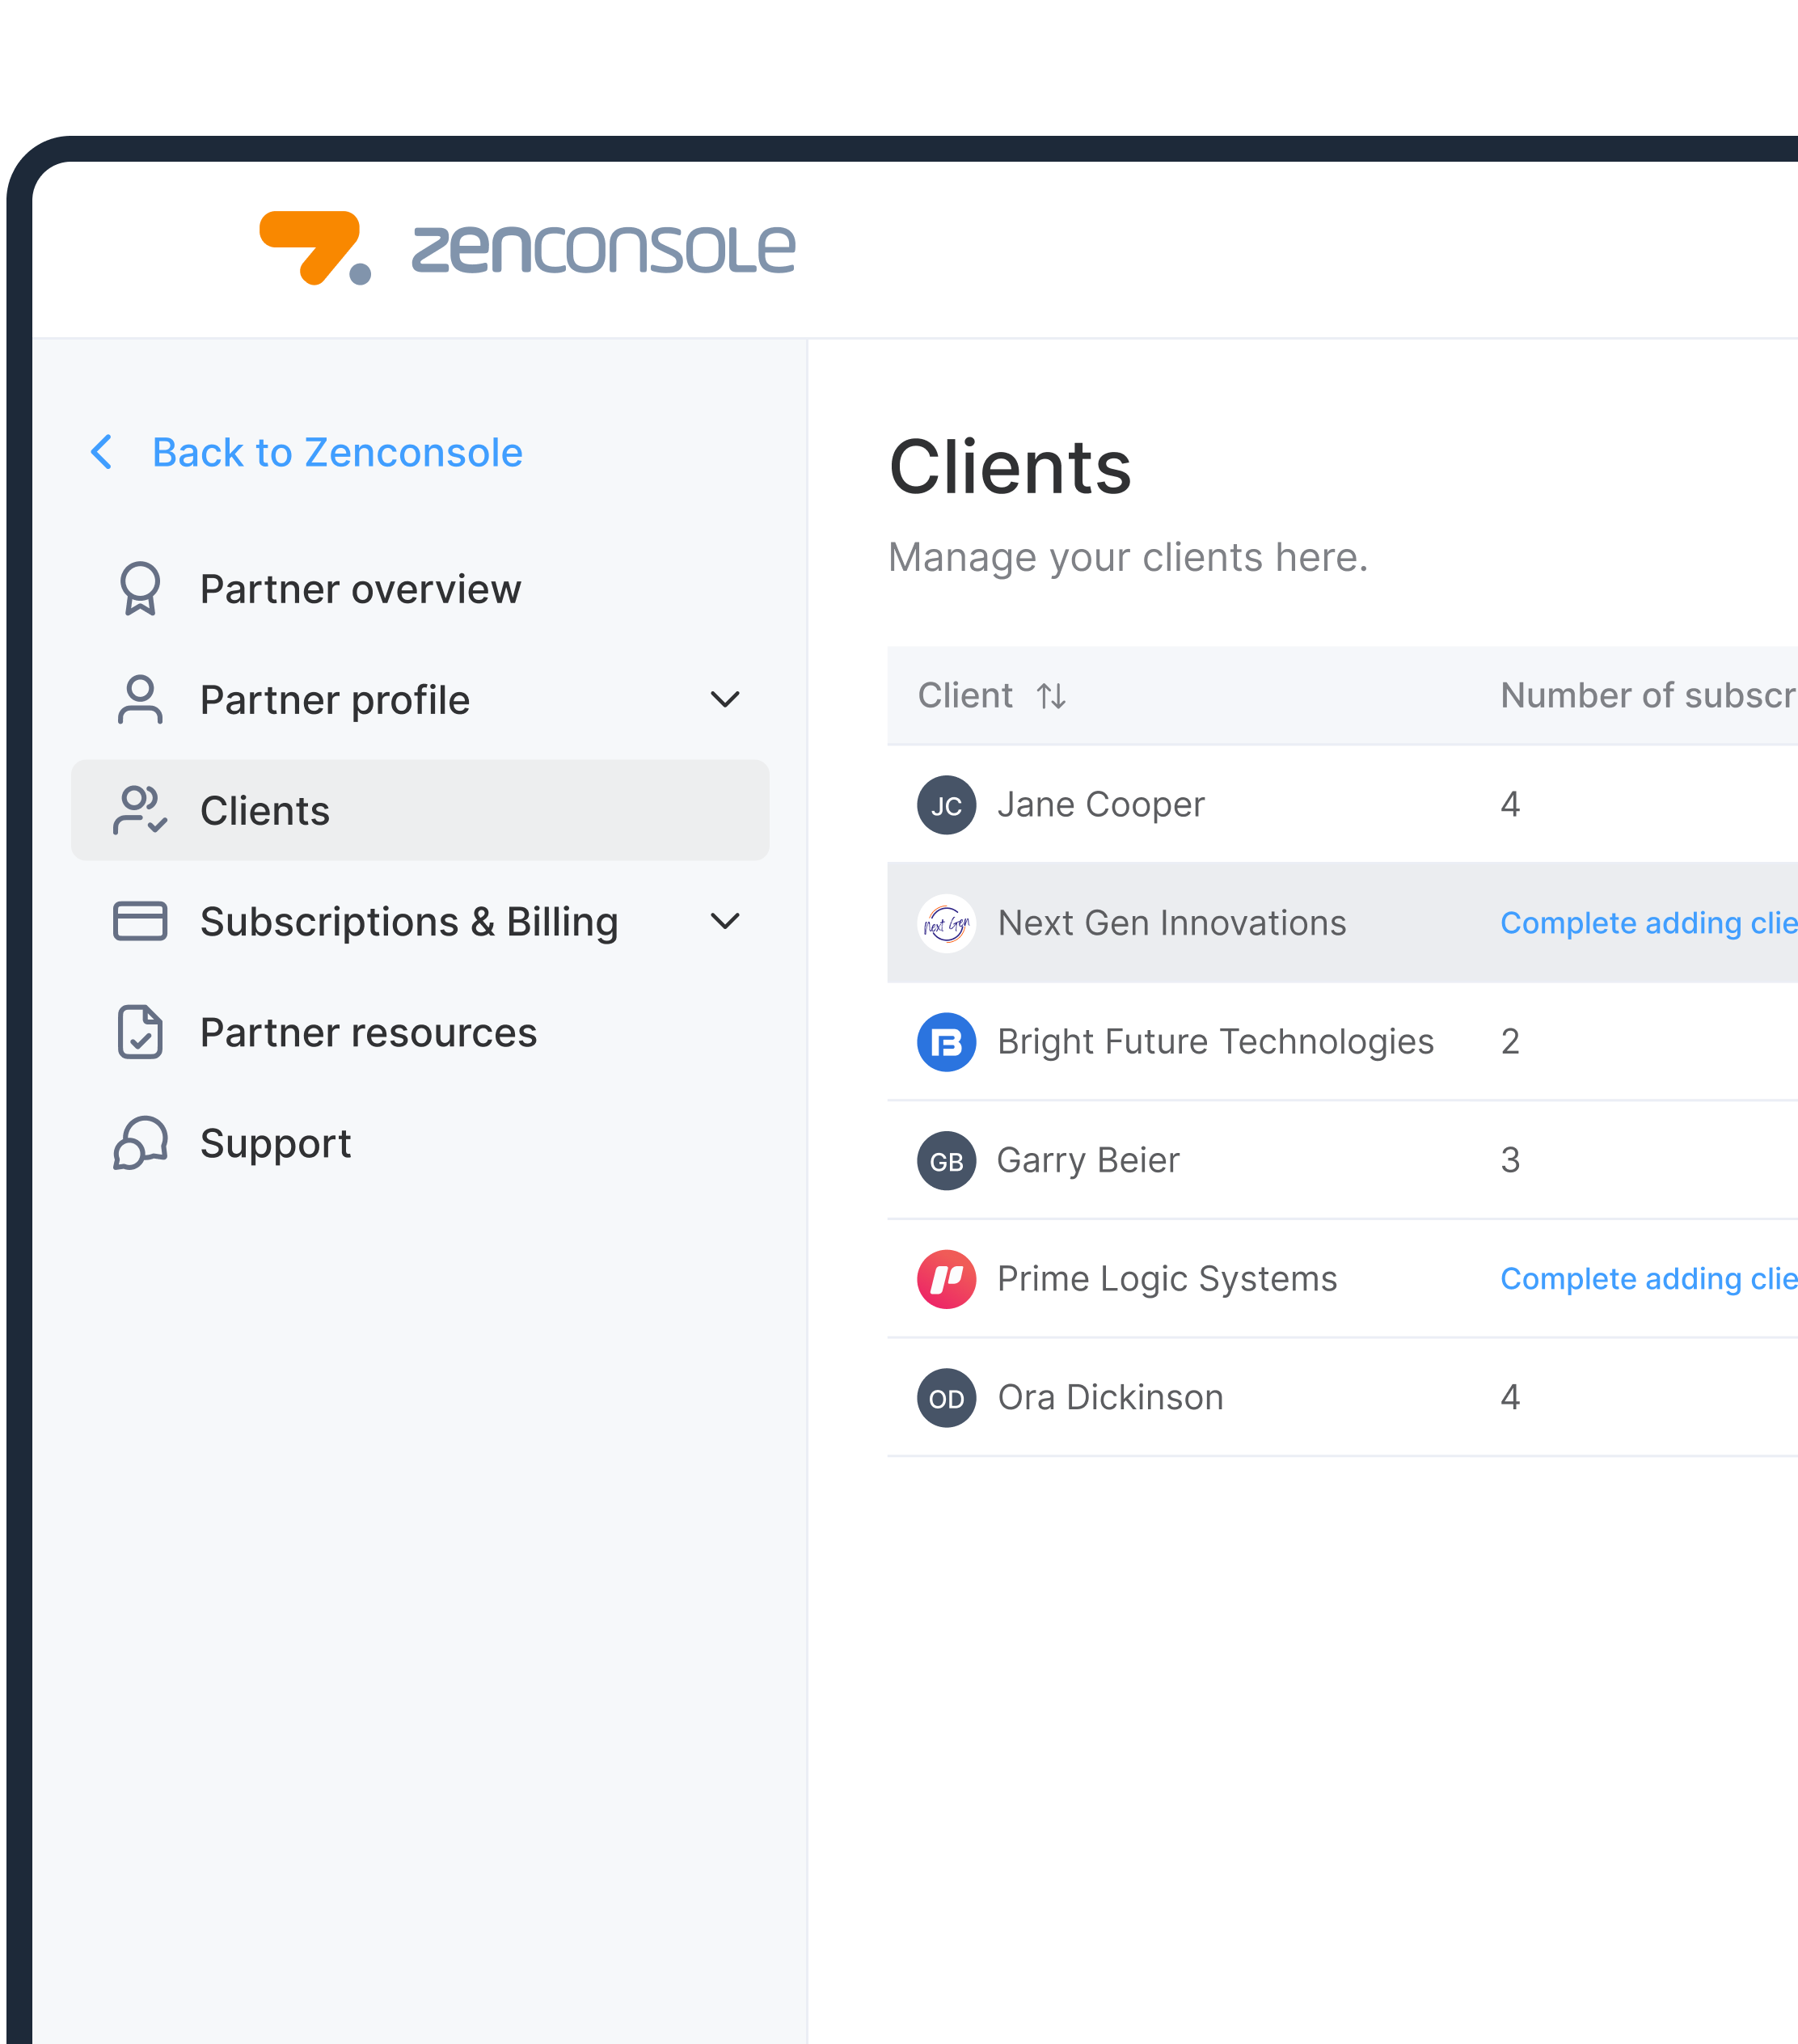Expand the Partner profile submenu chevron
This screenshot has height=2044, width=1798.
(725, 699)
